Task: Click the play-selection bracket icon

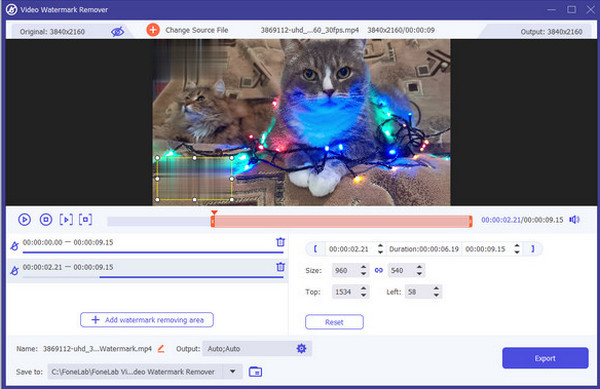Action: tap(66, 220)
